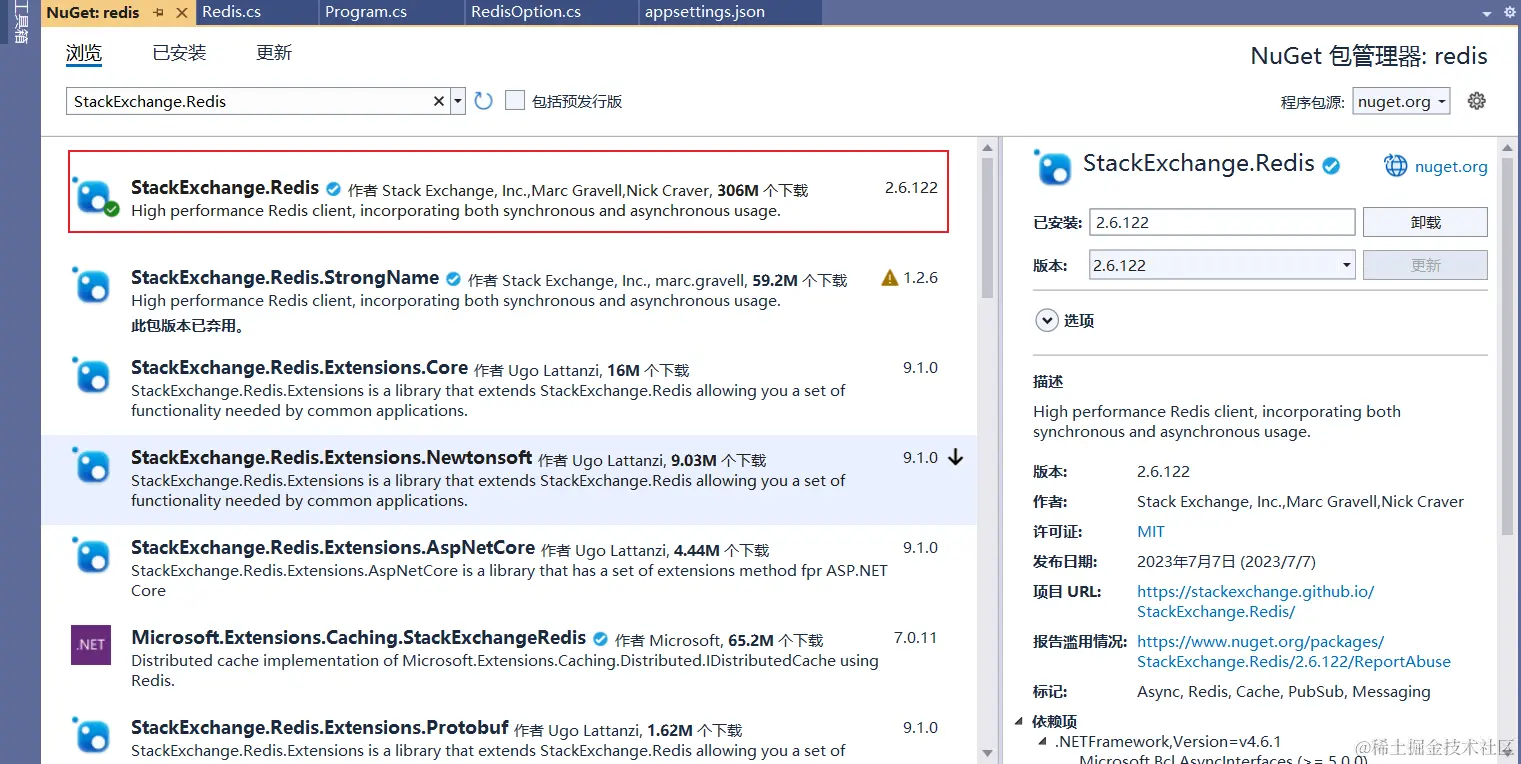Click the deprecation warning icon beside 1.2.6
Image resolution: width=1521 pixels, height=764 pixels.
pos(890,278)
